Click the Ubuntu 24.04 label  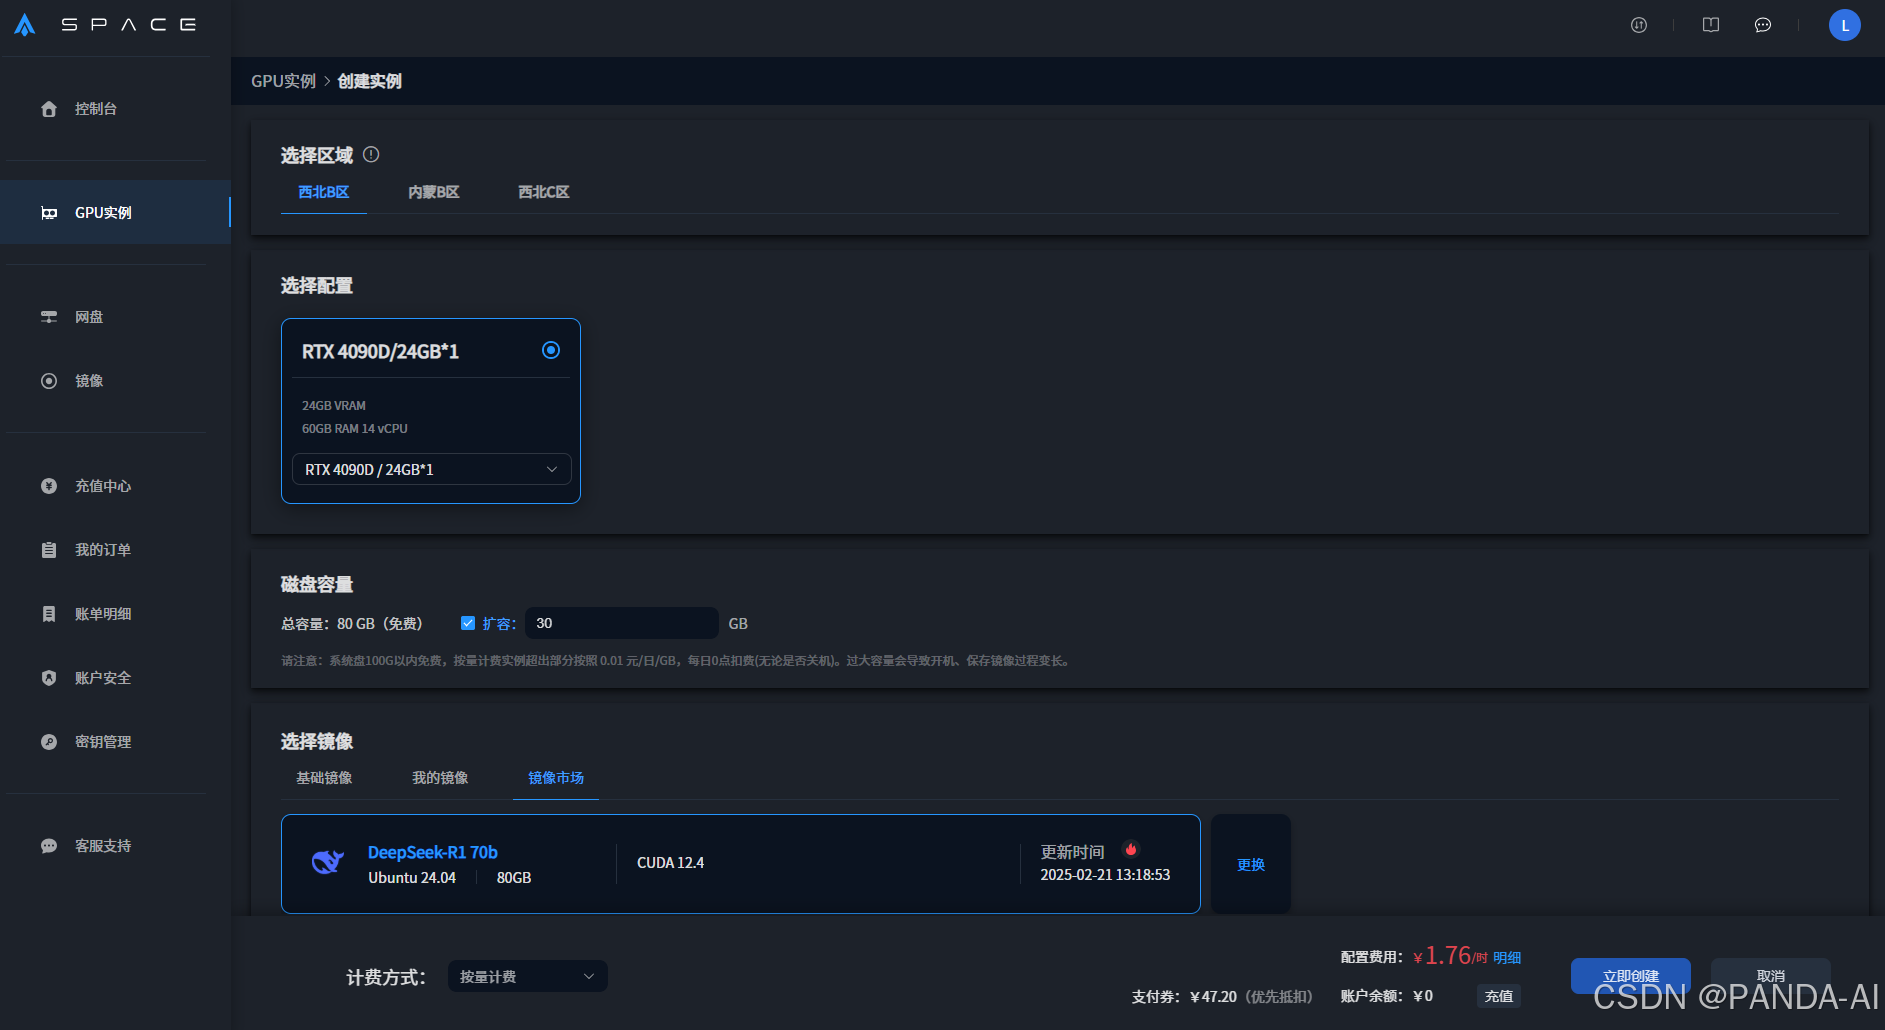click(412, 878)
